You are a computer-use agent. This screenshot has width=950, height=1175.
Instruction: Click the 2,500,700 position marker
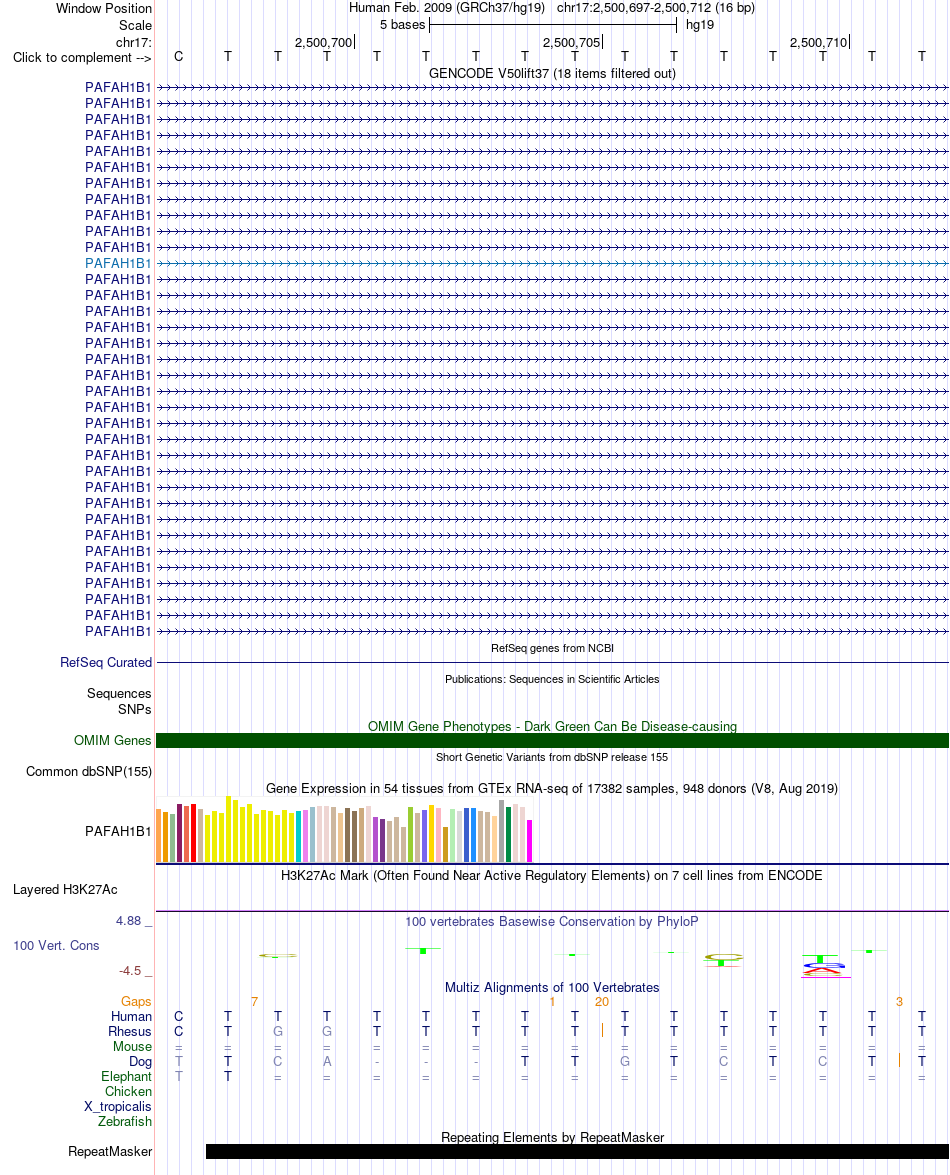(x=323, y=43)
